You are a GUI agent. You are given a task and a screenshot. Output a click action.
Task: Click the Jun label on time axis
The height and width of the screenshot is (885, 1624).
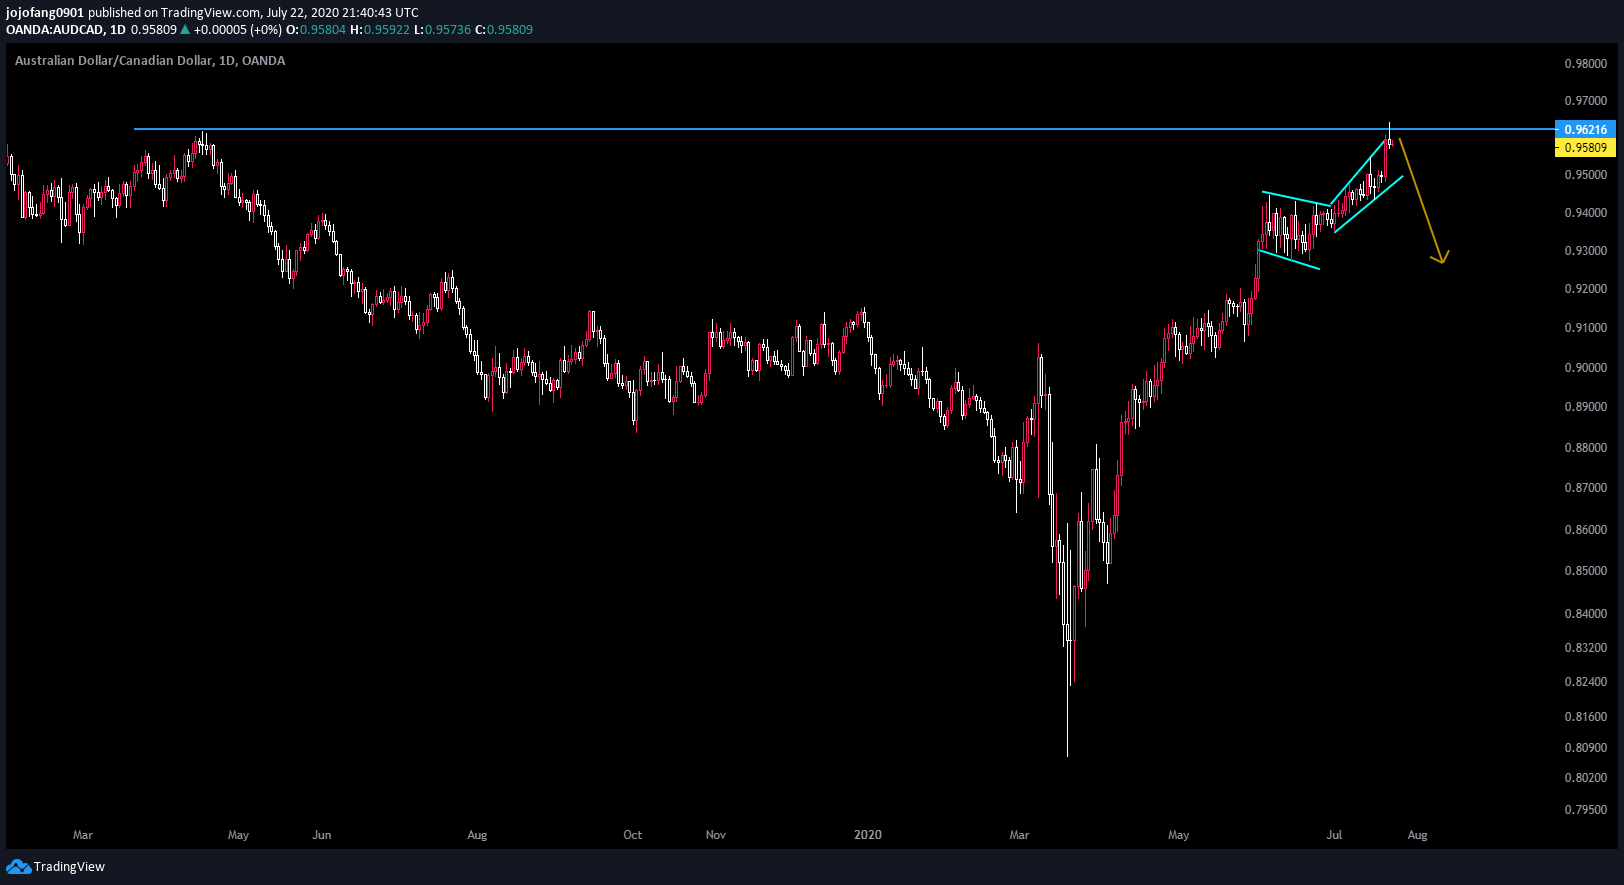[322, 835]
